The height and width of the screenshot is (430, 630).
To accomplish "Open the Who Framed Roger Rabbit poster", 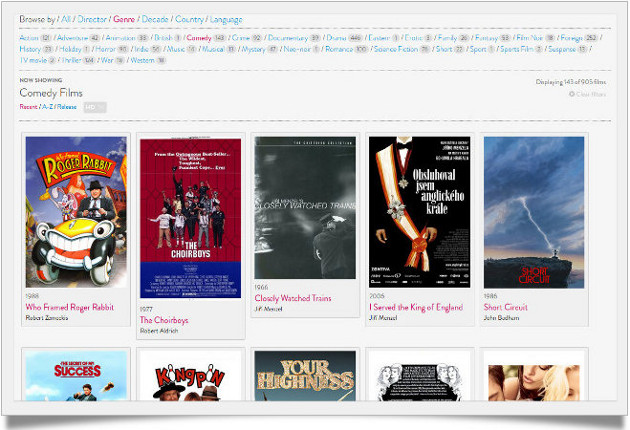I will click(76, 212).
